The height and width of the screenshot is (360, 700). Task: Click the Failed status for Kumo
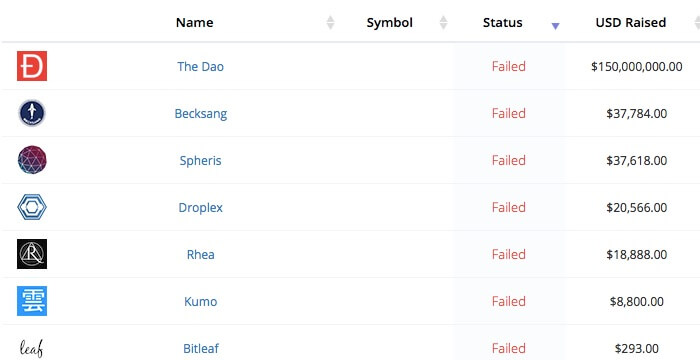tap(508, 301)
